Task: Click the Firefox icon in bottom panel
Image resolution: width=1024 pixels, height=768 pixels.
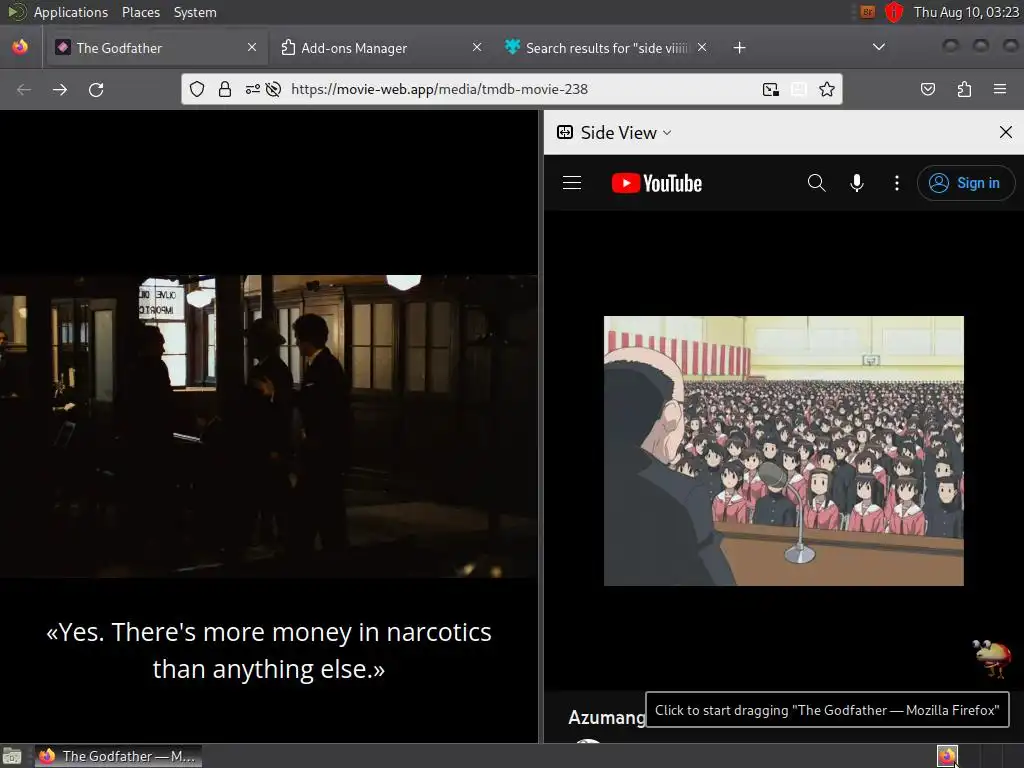Action: (947, 756)
